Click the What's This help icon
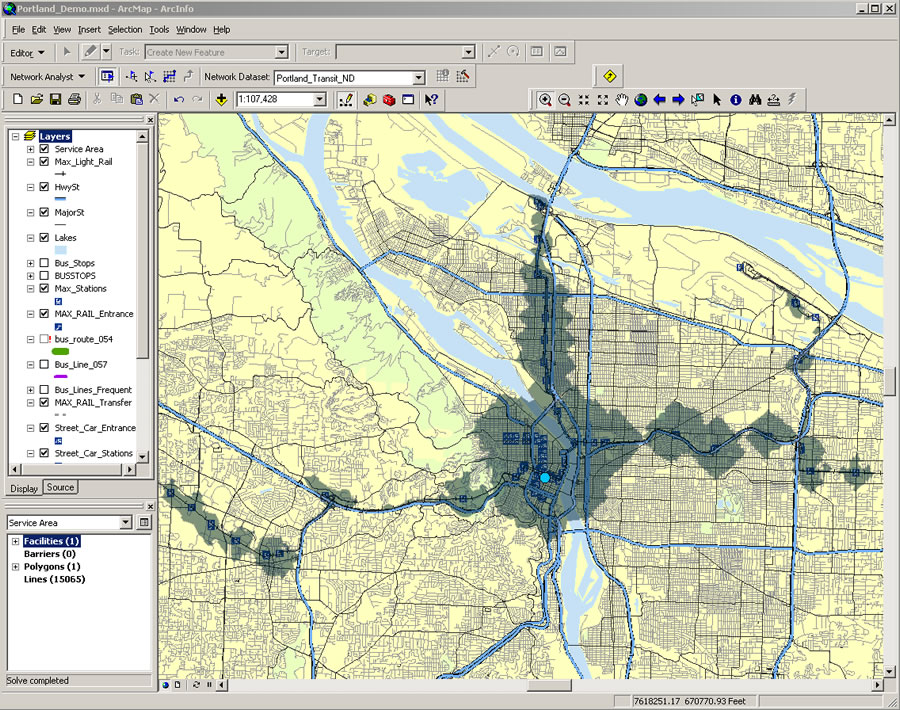900x710 pixels. point(431,99)
